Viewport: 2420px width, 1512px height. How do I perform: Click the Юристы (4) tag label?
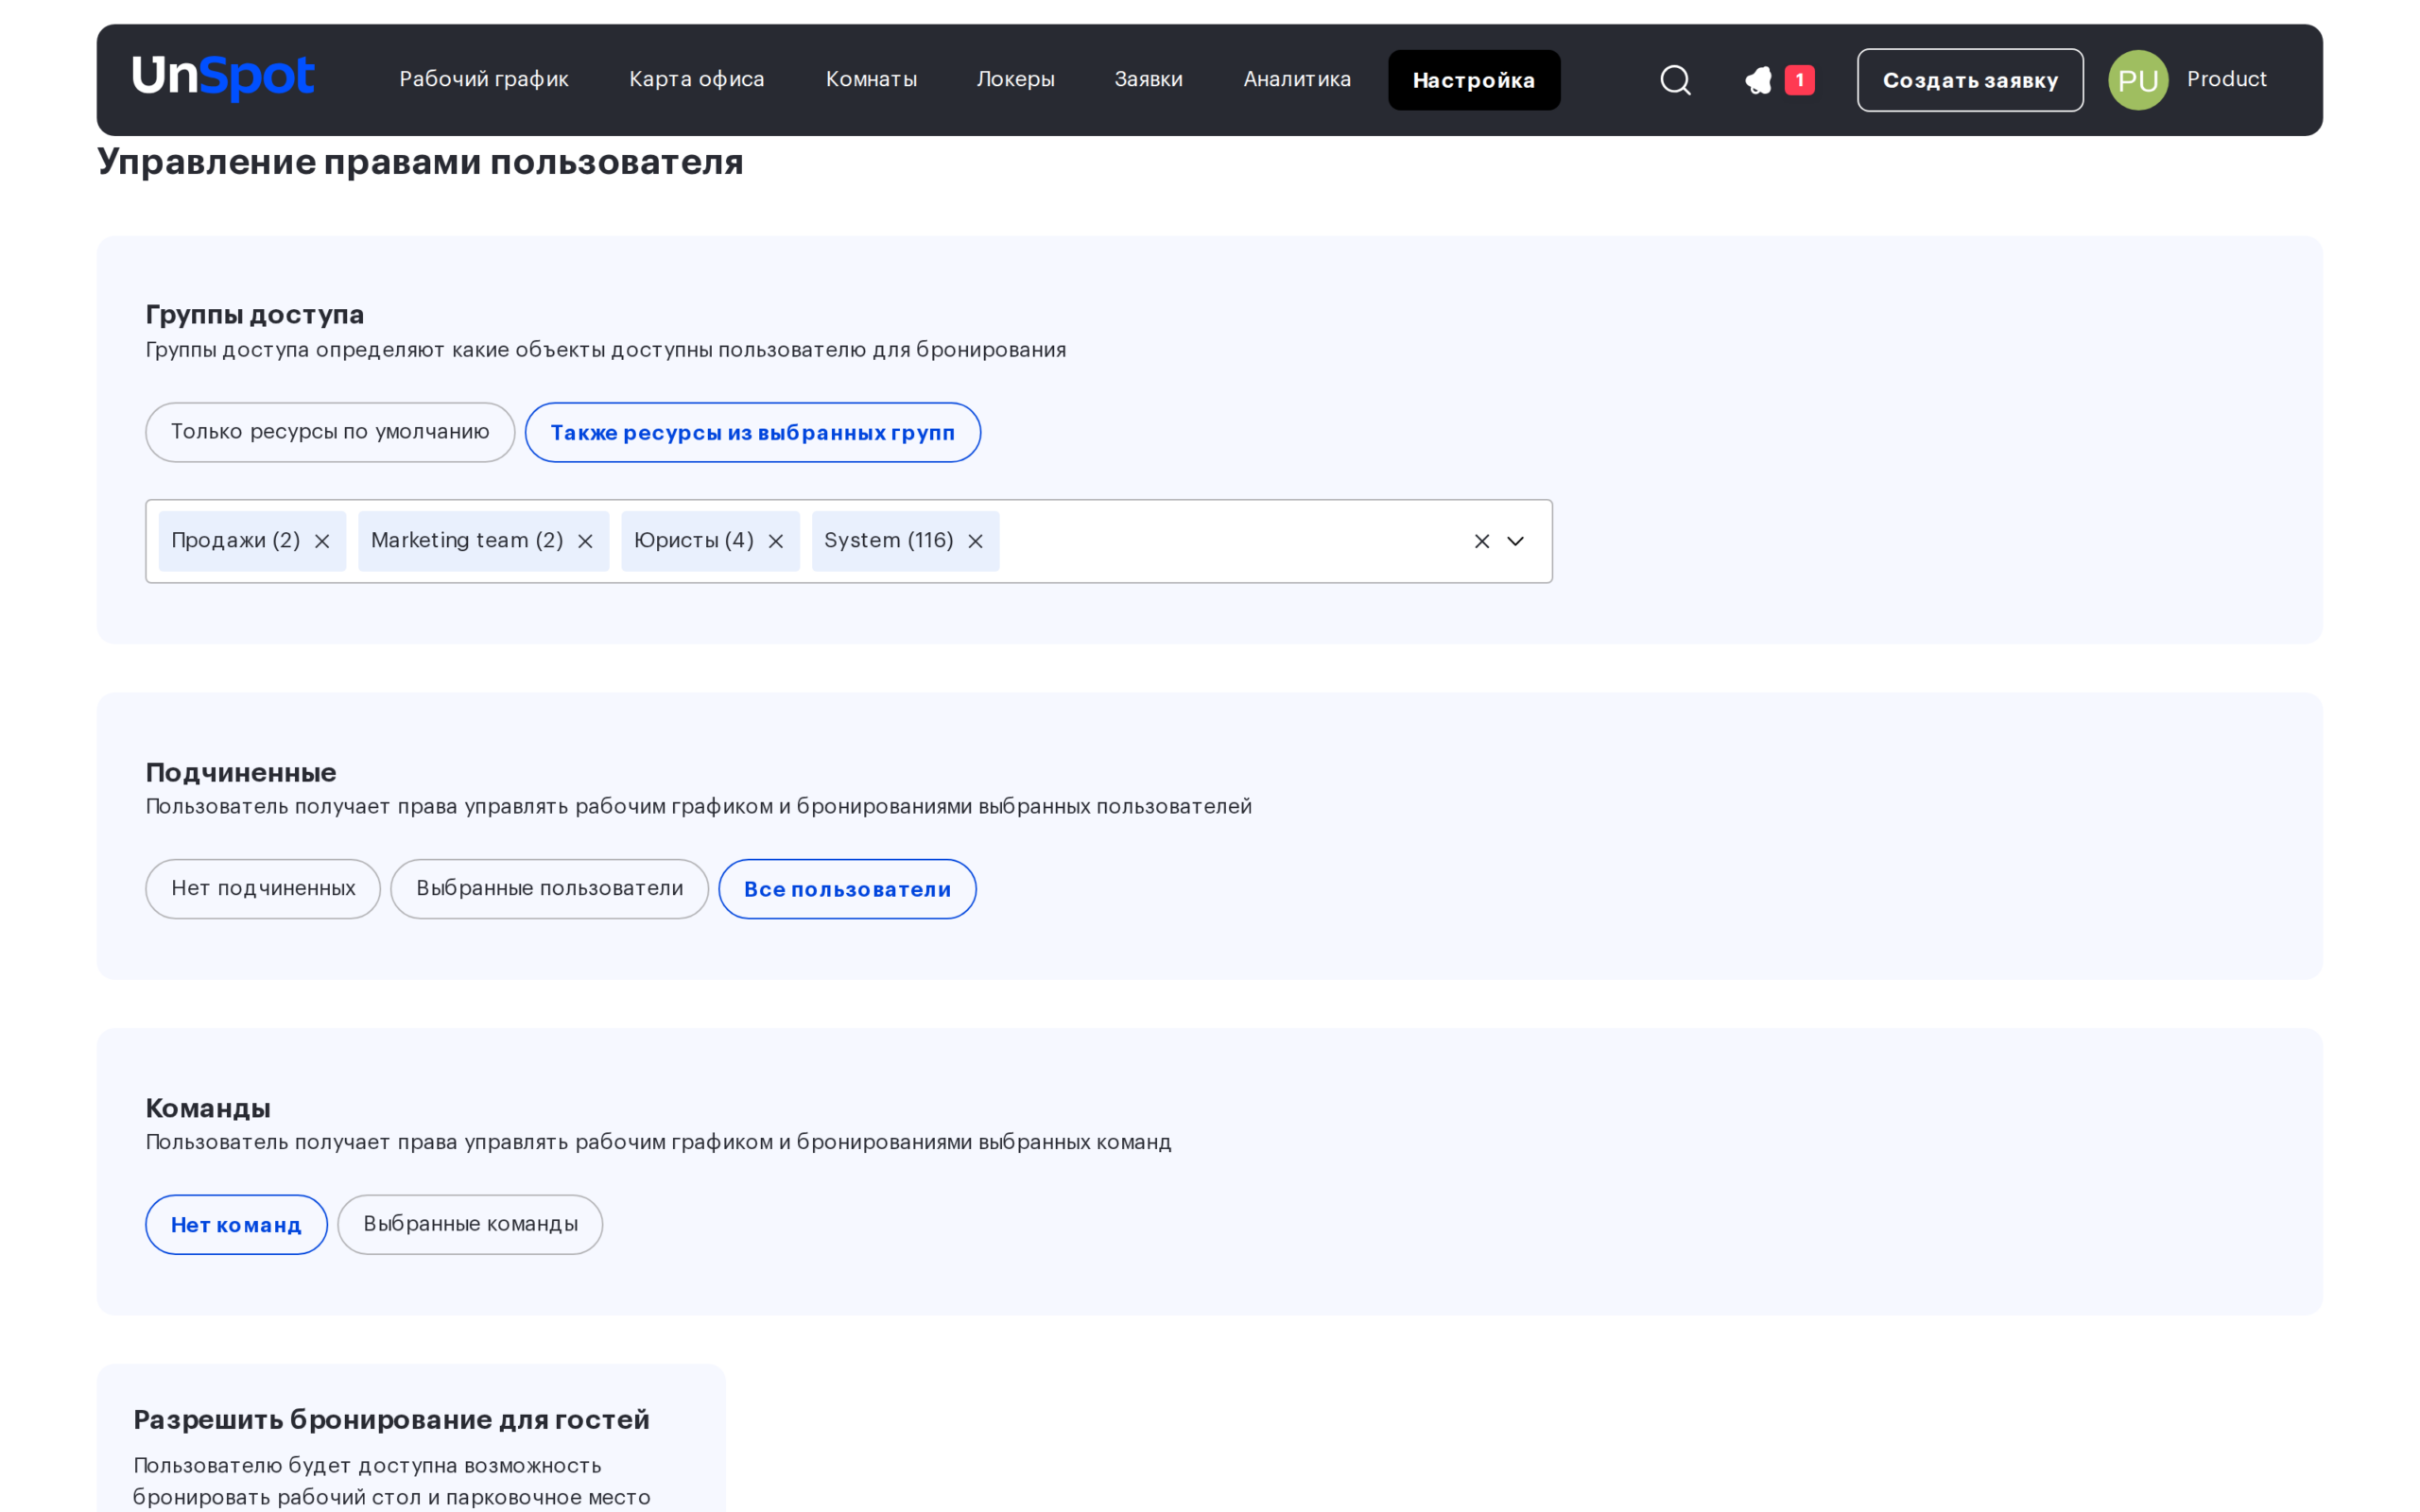click(693, 541)
